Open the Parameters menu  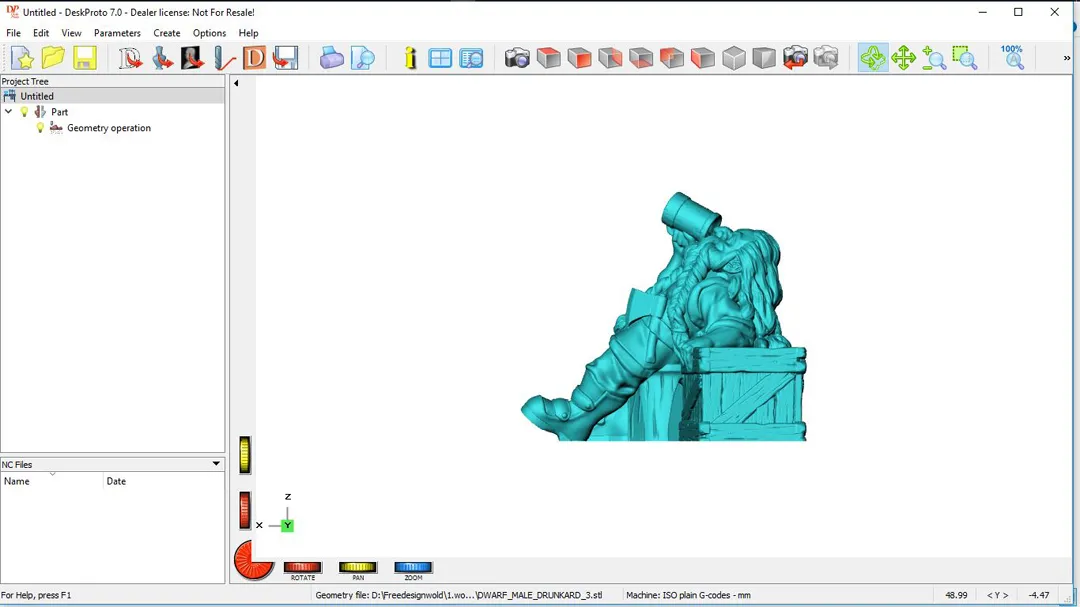tap(117, 33)
